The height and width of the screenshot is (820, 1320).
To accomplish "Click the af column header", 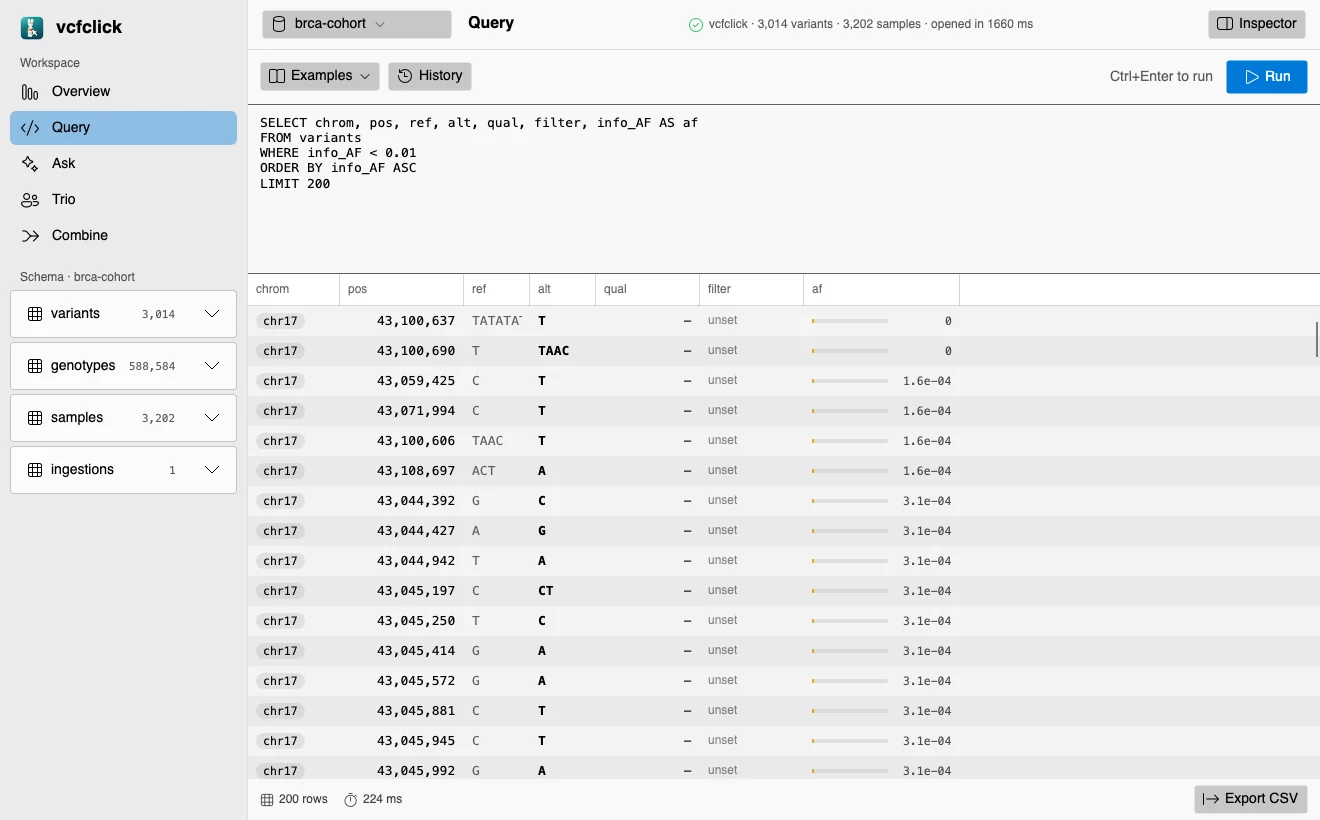I will (x=882, y=289).
